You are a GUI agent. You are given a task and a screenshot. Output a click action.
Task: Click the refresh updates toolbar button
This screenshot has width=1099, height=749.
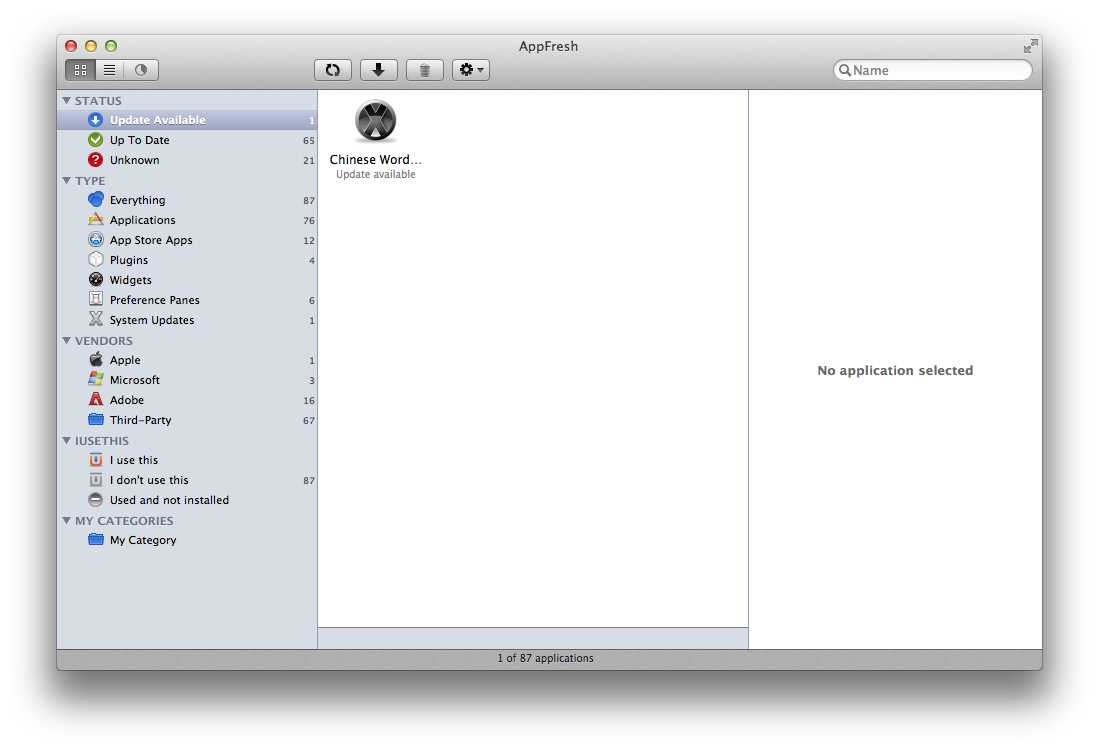point(333,70)
